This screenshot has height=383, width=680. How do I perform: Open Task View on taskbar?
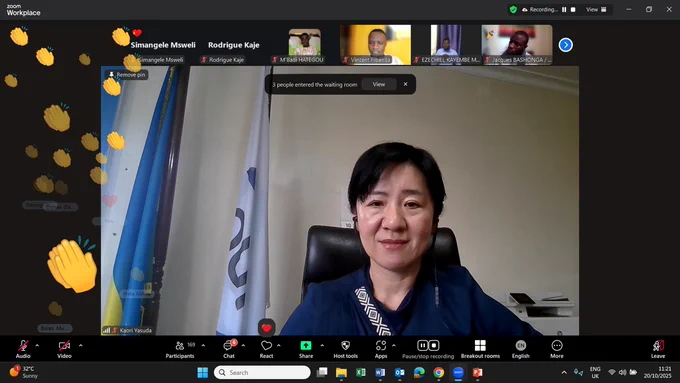(x=322, y=372)
